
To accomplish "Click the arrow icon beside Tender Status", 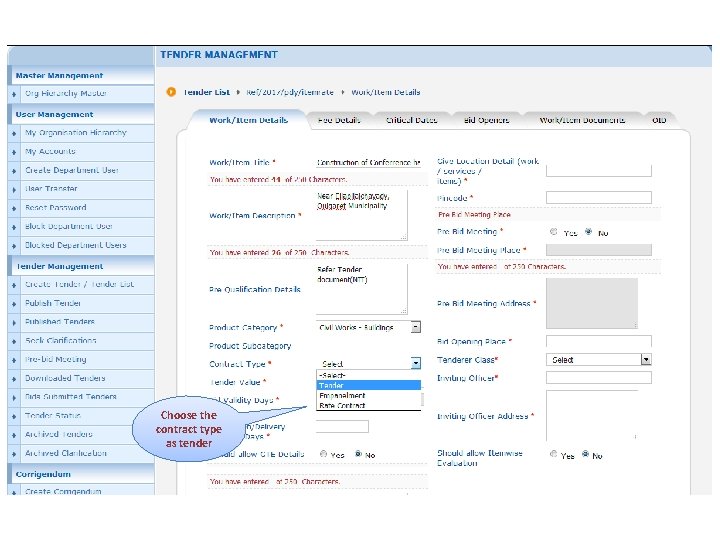I will (x=14, y=417).
